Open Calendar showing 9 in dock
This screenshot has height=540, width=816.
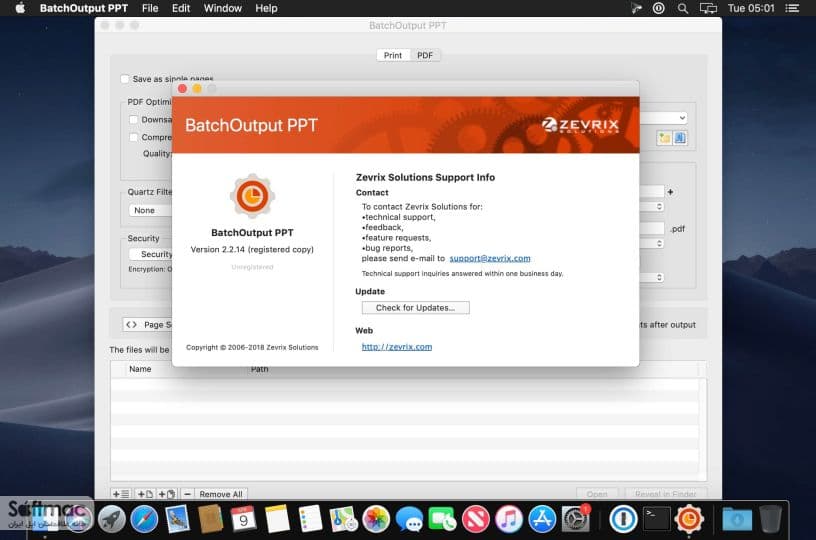pos(243,519)
